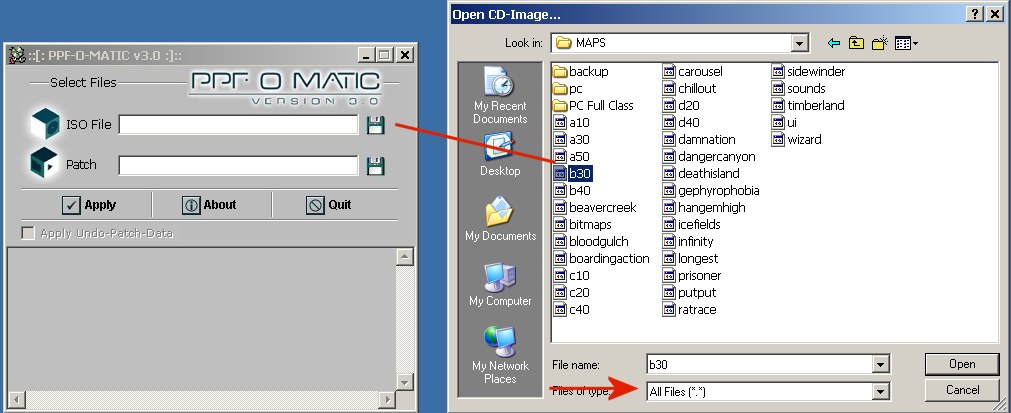Apply the patch in PPF-O-MATIC
Image resolution: width=1011 pixels, height=413 pixels.
(88, 205)
